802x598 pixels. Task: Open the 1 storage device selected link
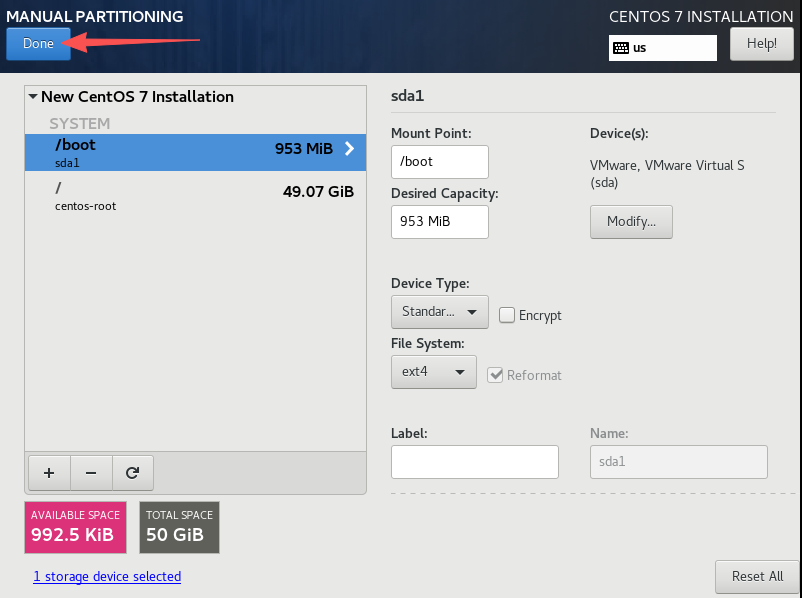click(x=107, y=577)
